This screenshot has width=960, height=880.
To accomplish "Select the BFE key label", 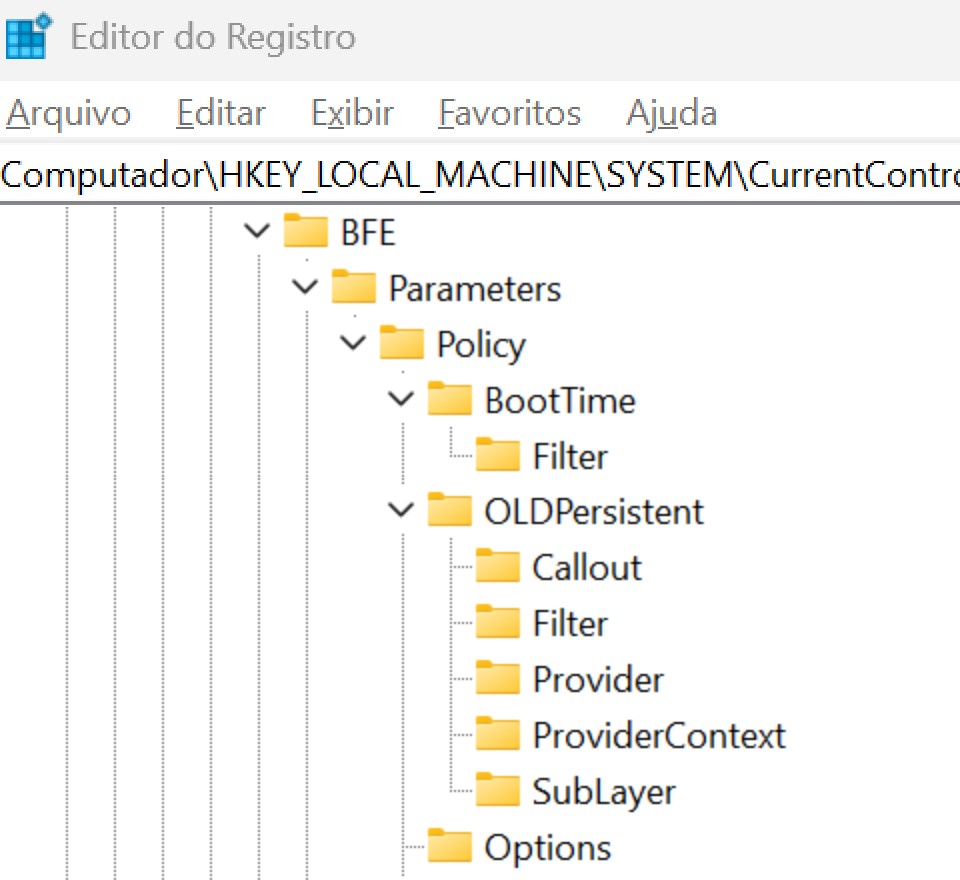I will point(368,233).
